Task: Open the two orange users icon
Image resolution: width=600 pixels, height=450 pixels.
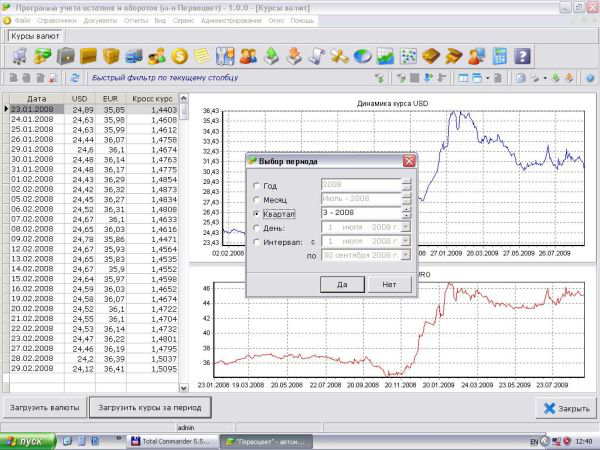Action: [x=248, y=56]
